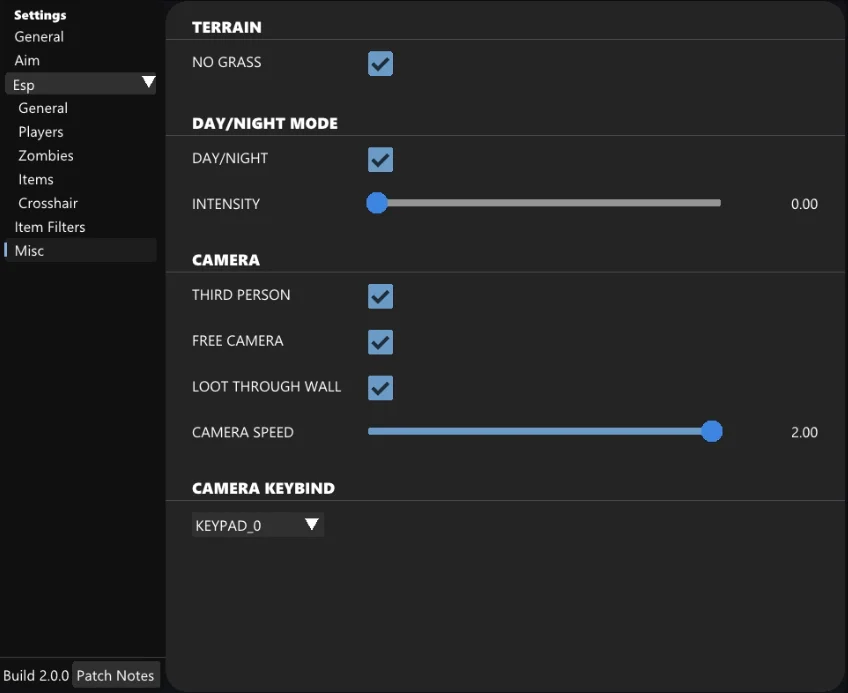
Task: Open the Item Filters page
Action: [x=50, y=227]
